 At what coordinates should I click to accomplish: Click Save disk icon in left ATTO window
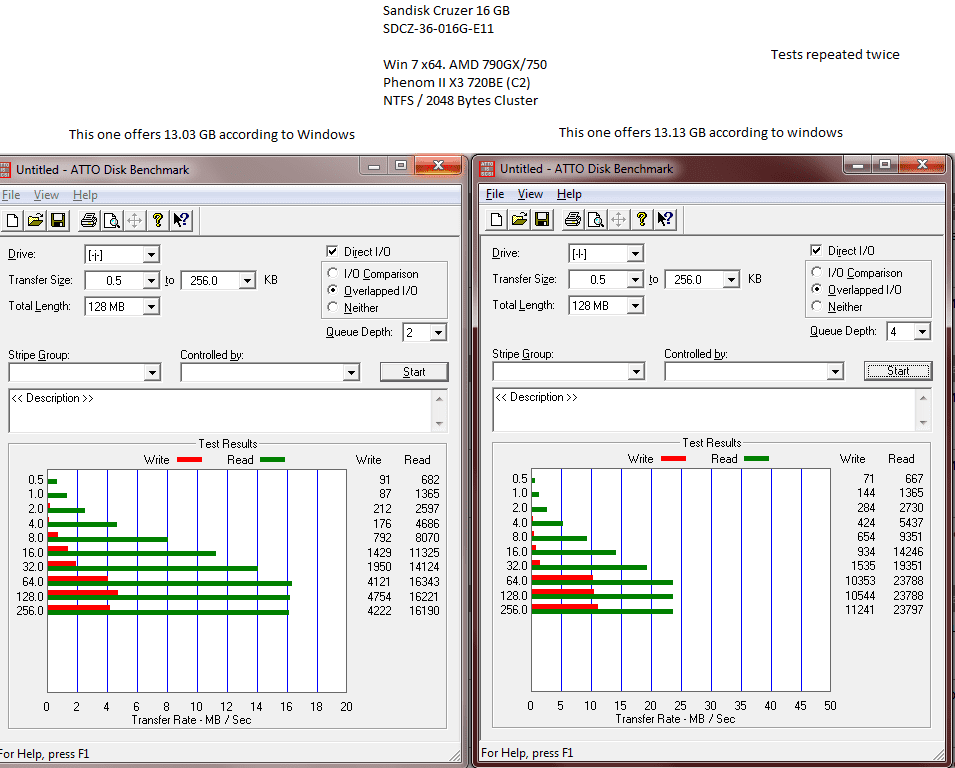(x=58, y=220)
